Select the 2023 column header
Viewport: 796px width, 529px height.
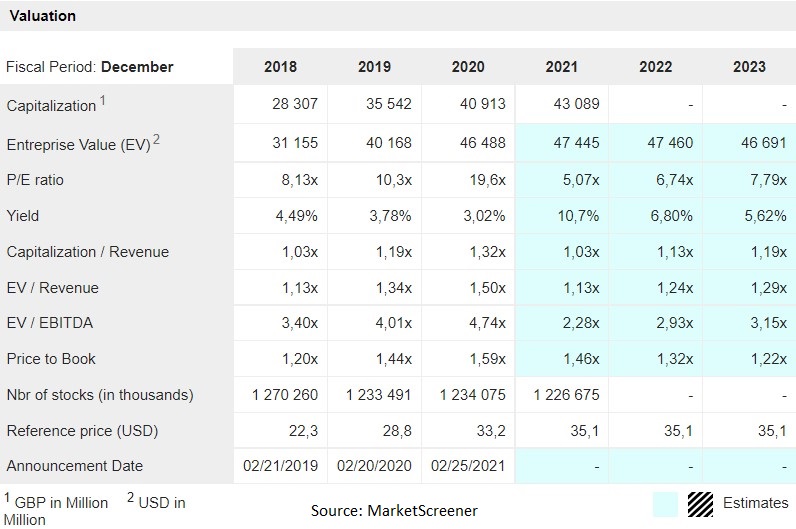pos(749,67)
